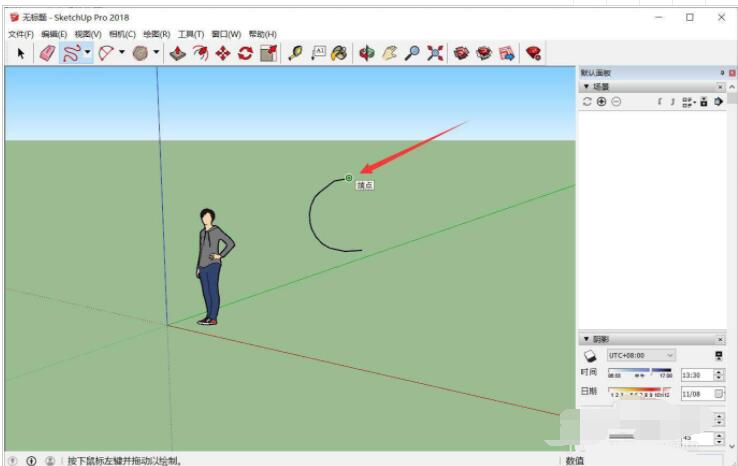Activate the Orbit camera tool

[367, 53]
